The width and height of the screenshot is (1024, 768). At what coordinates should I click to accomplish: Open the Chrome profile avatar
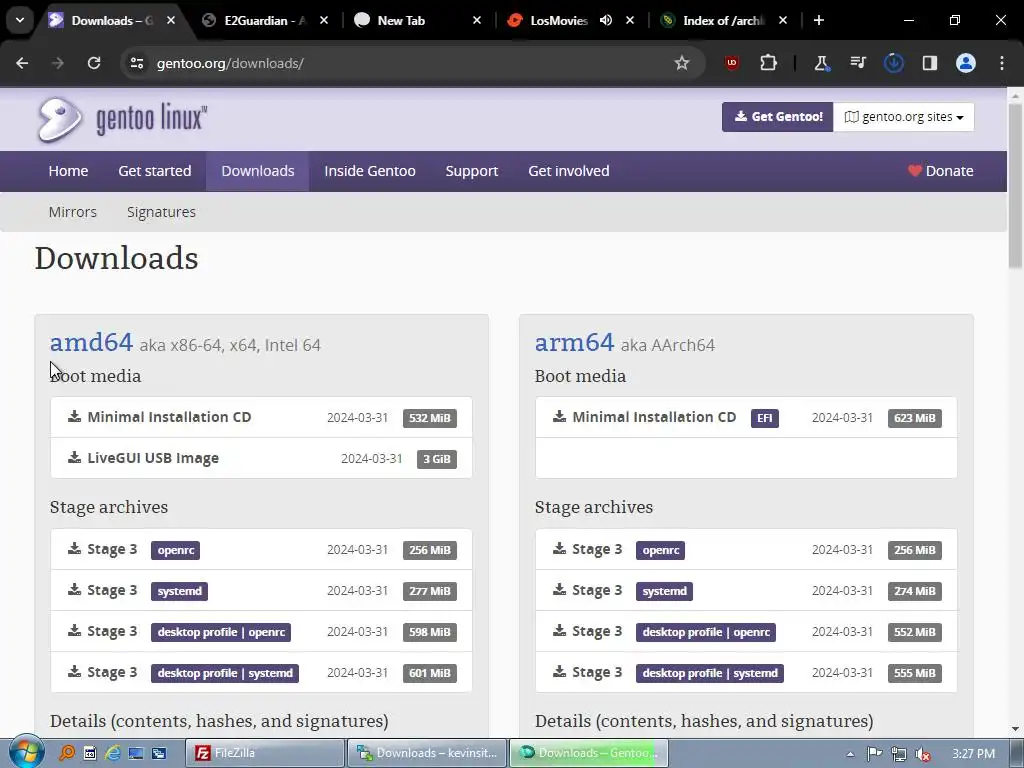click(966, 63)
